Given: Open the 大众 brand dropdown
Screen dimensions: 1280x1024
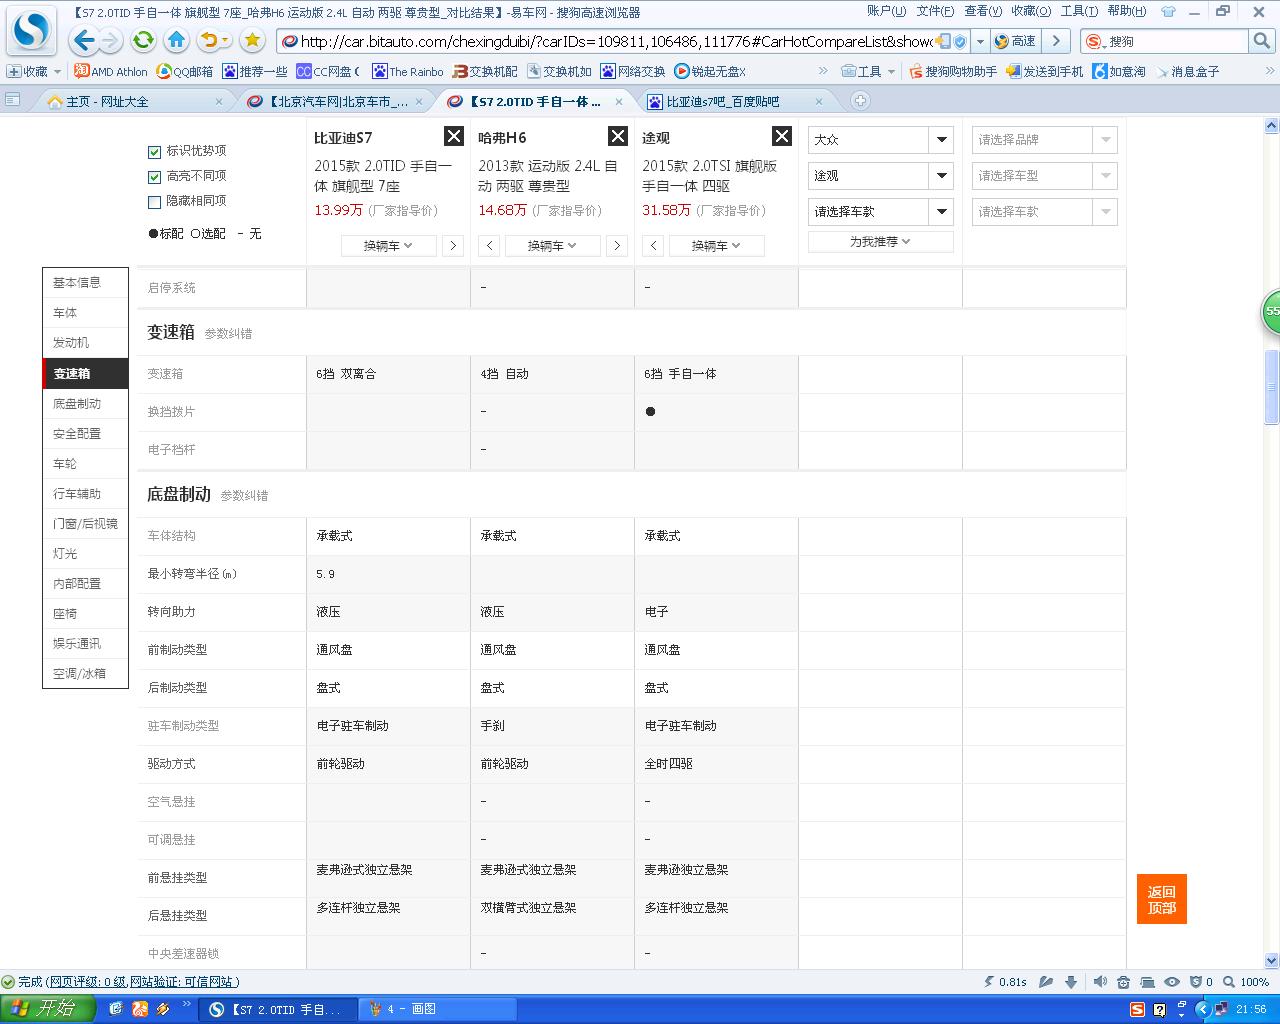Looking at the screenshot, I should point(880,140).
